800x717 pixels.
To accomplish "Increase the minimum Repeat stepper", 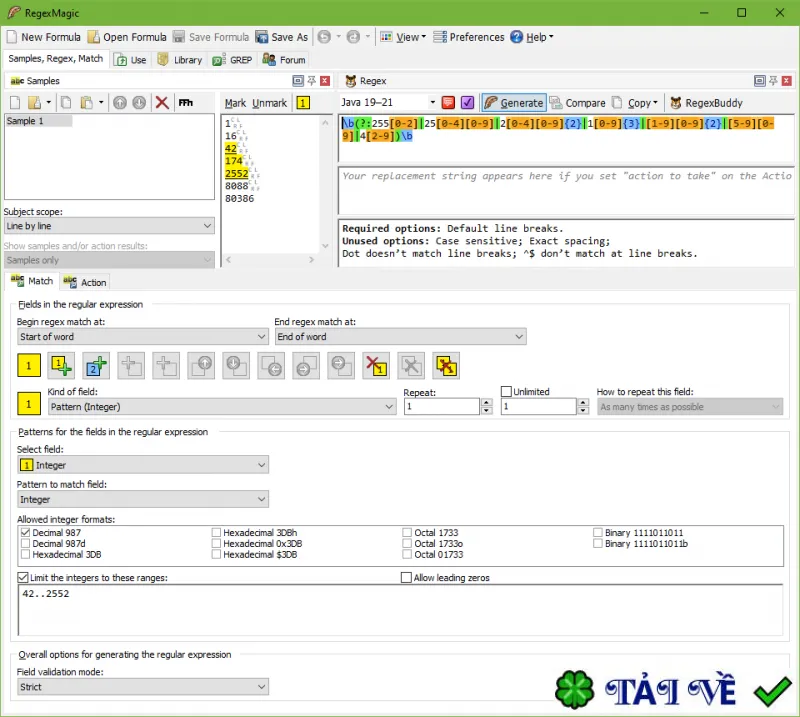I will click(x=487, y=403).
